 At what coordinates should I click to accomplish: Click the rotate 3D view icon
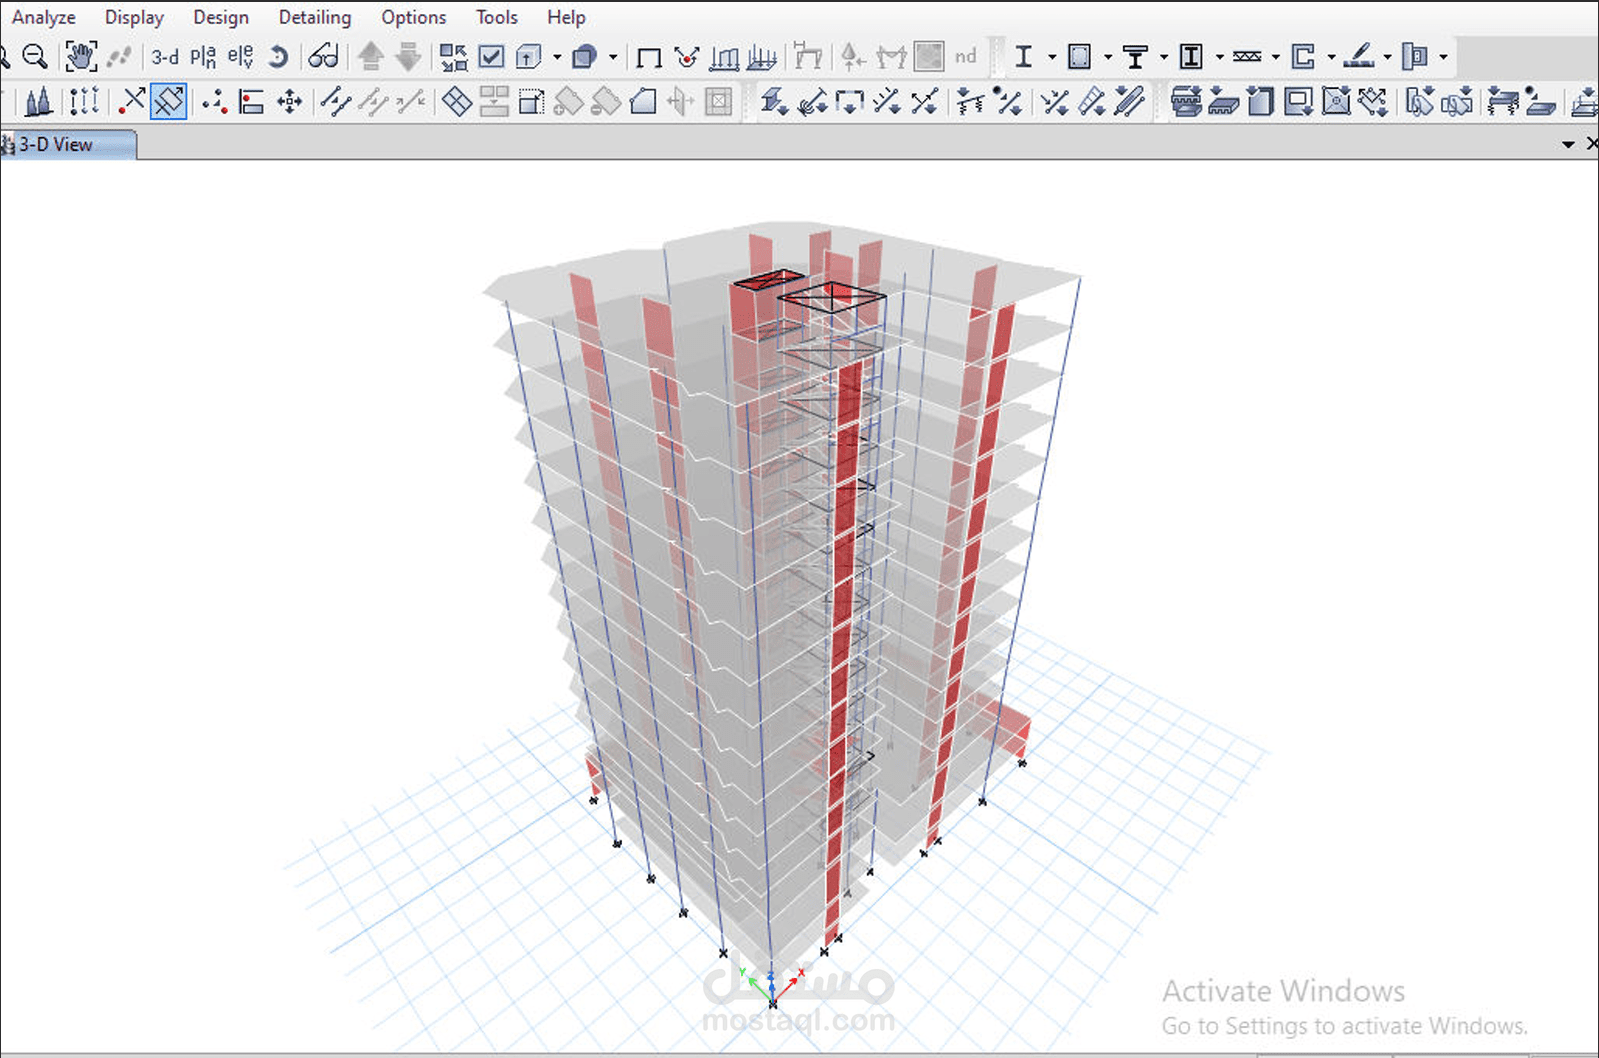point(279,57)
